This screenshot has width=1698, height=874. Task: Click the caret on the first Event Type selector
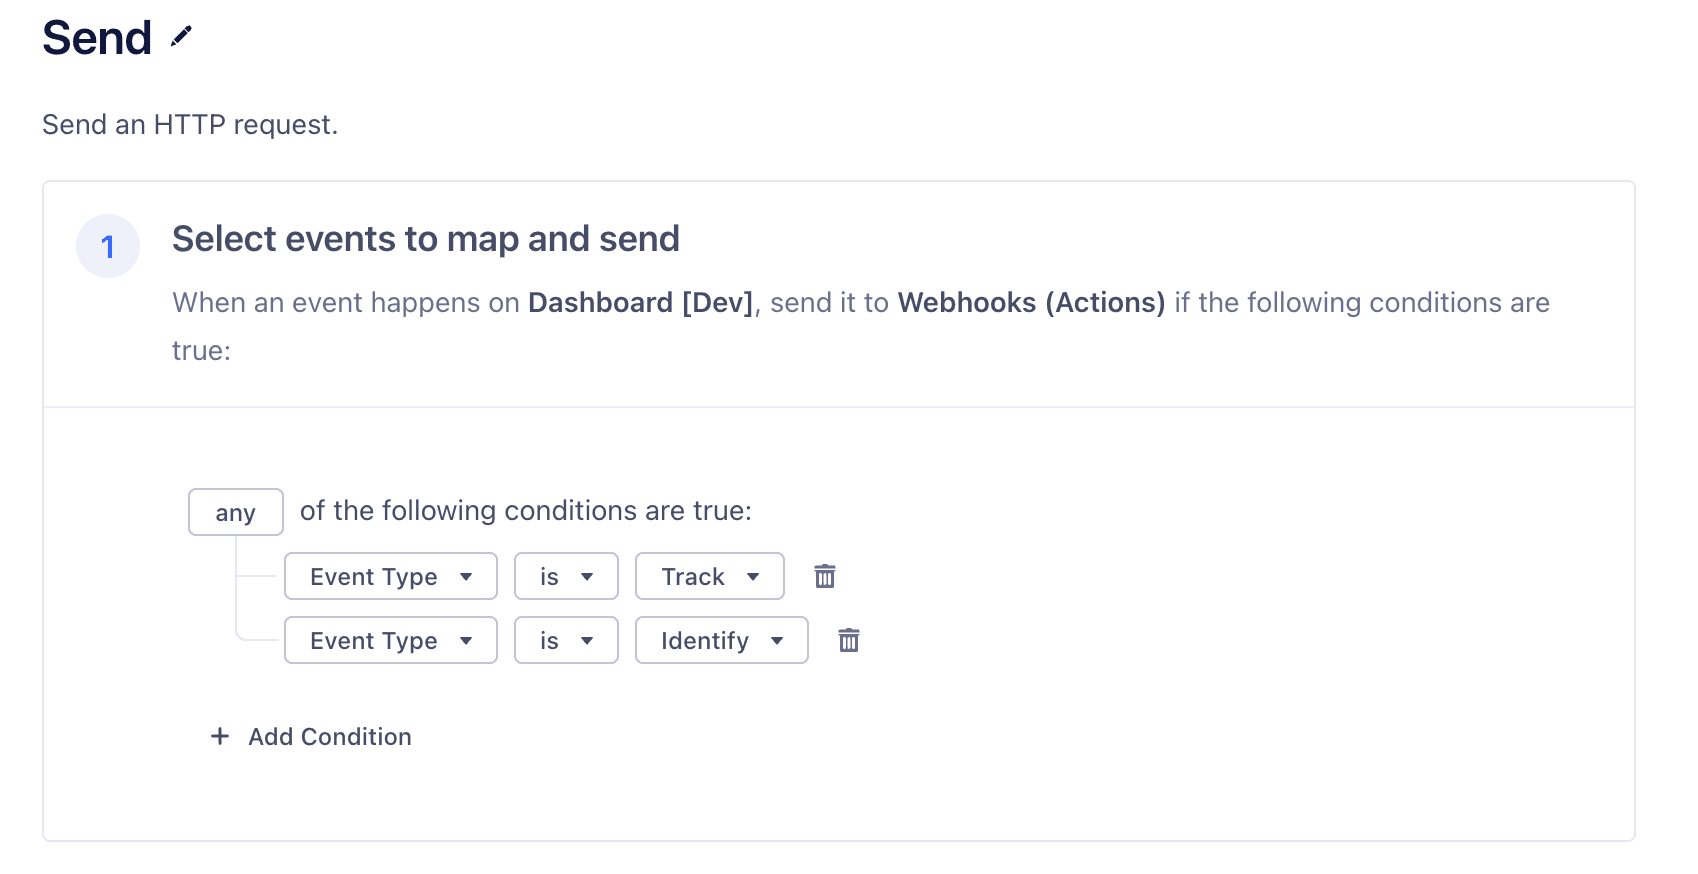point(468,576)
